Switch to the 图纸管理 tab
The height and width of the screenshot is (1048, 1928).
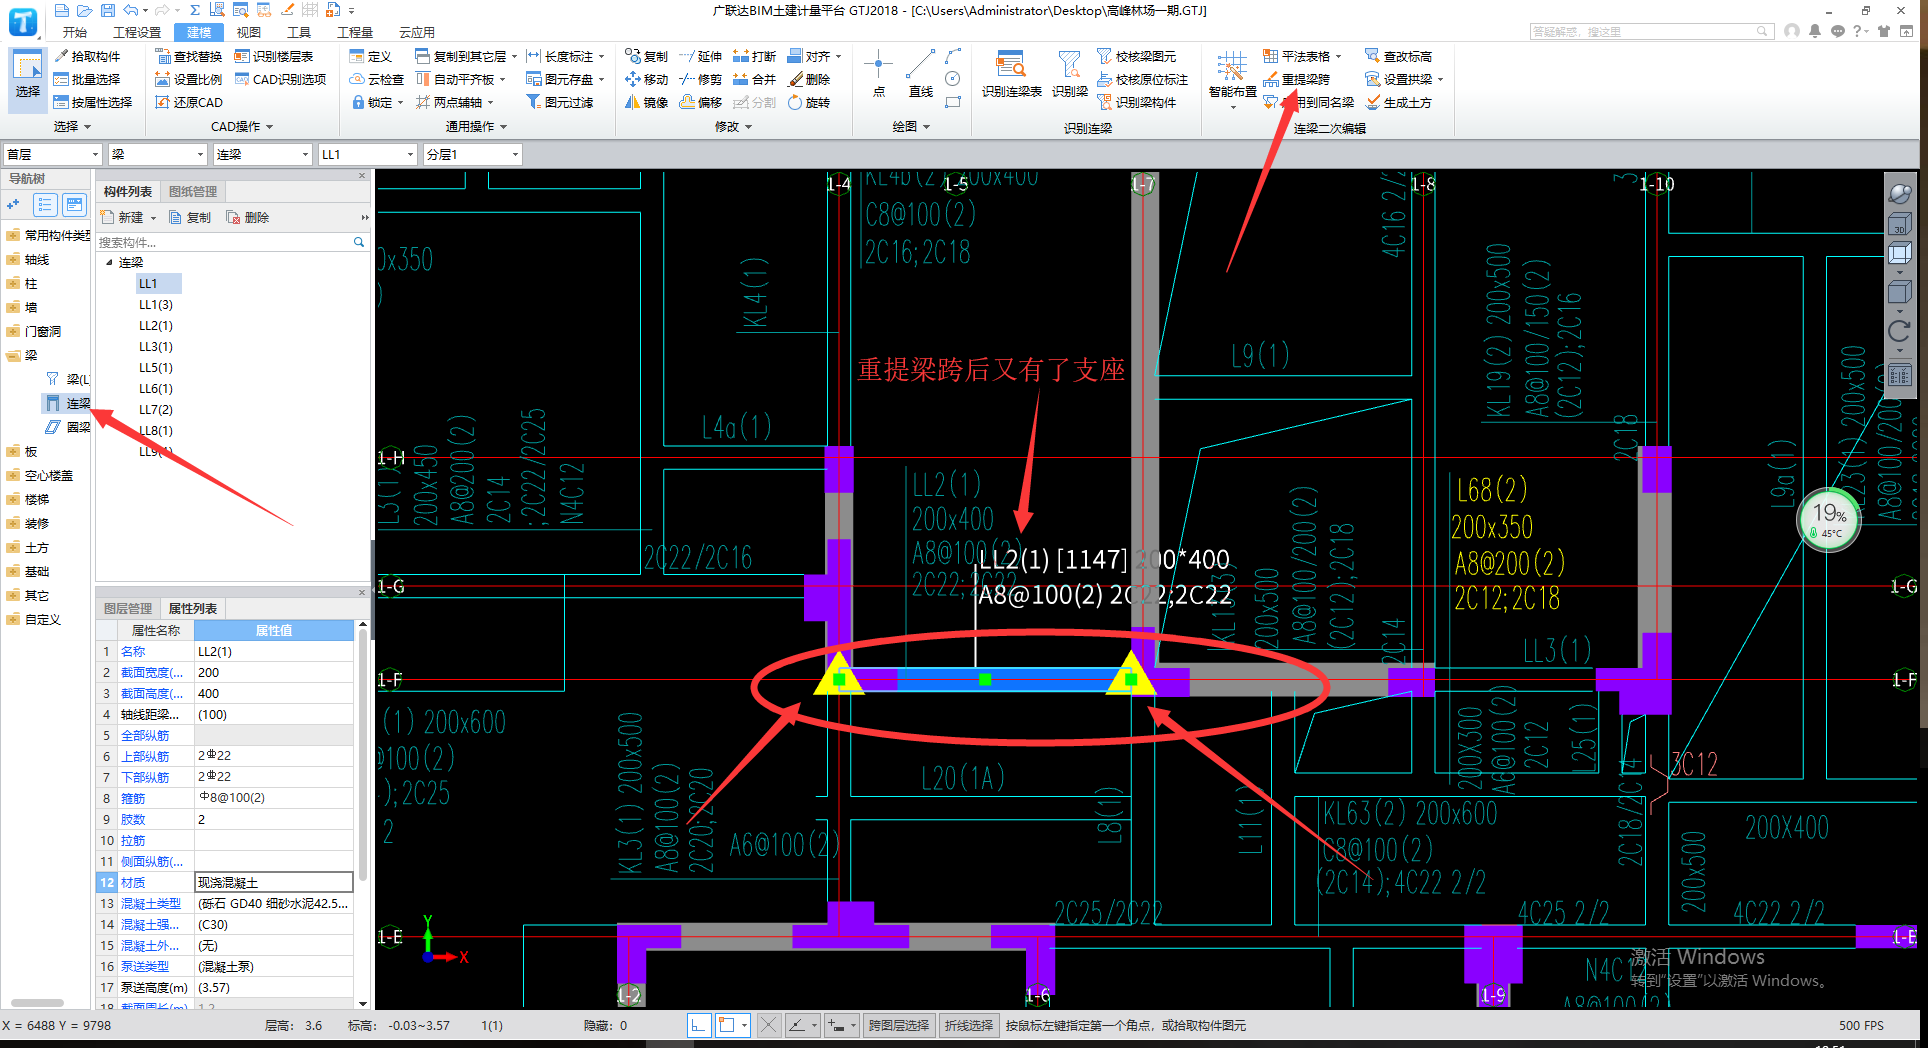coord(193,191)
